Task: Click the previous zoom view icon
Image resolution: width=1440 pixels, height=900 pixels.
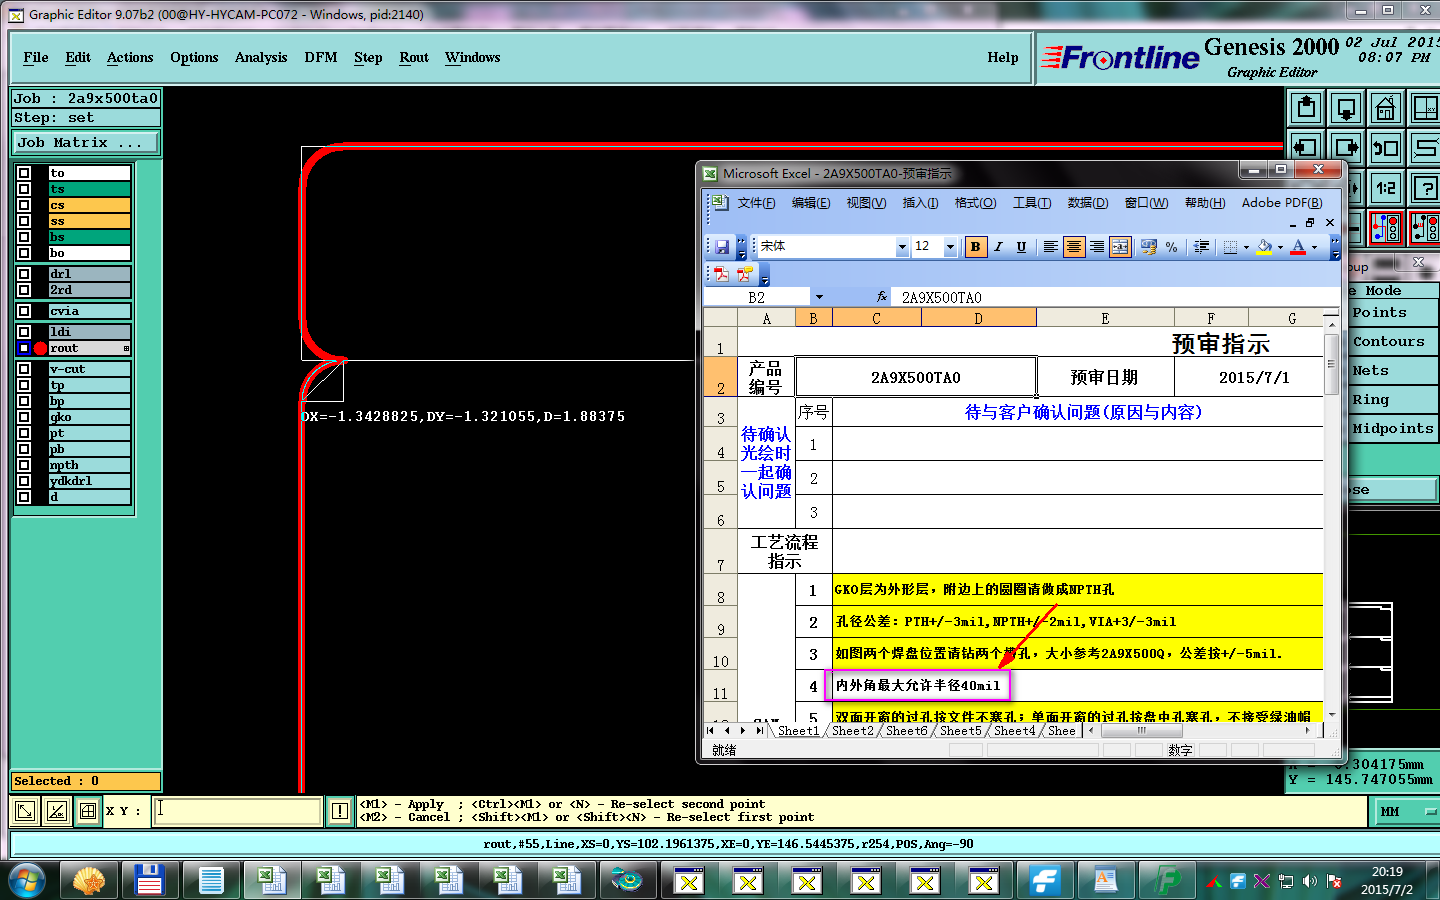Action: point(1386,148)
